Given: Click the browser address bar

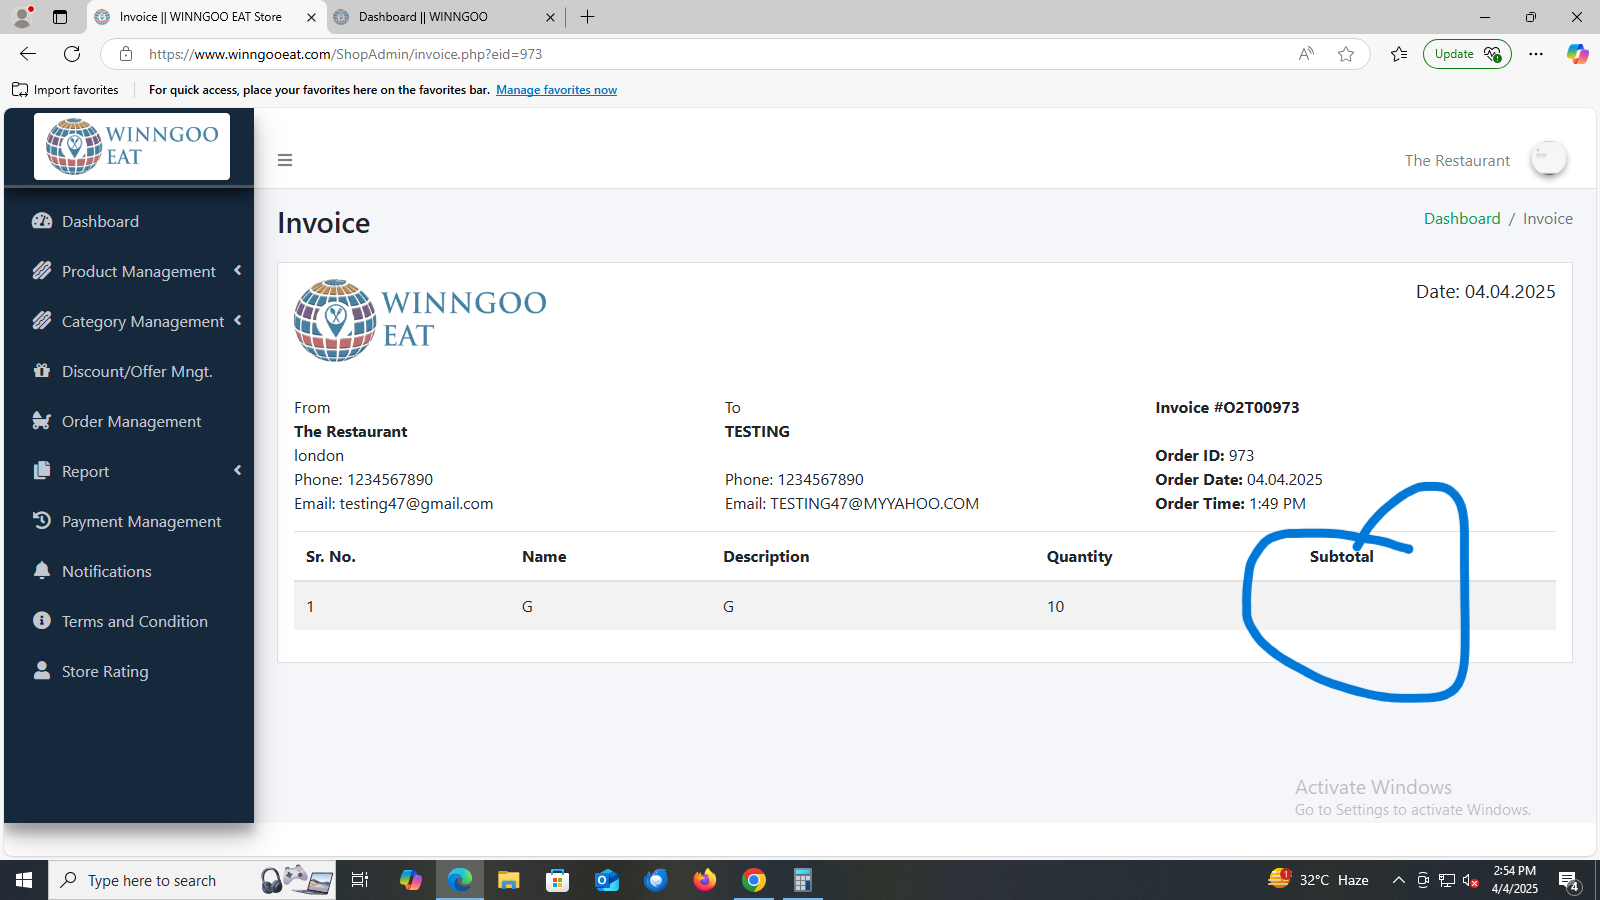Looking at the screenshot, I should [700, 54].
